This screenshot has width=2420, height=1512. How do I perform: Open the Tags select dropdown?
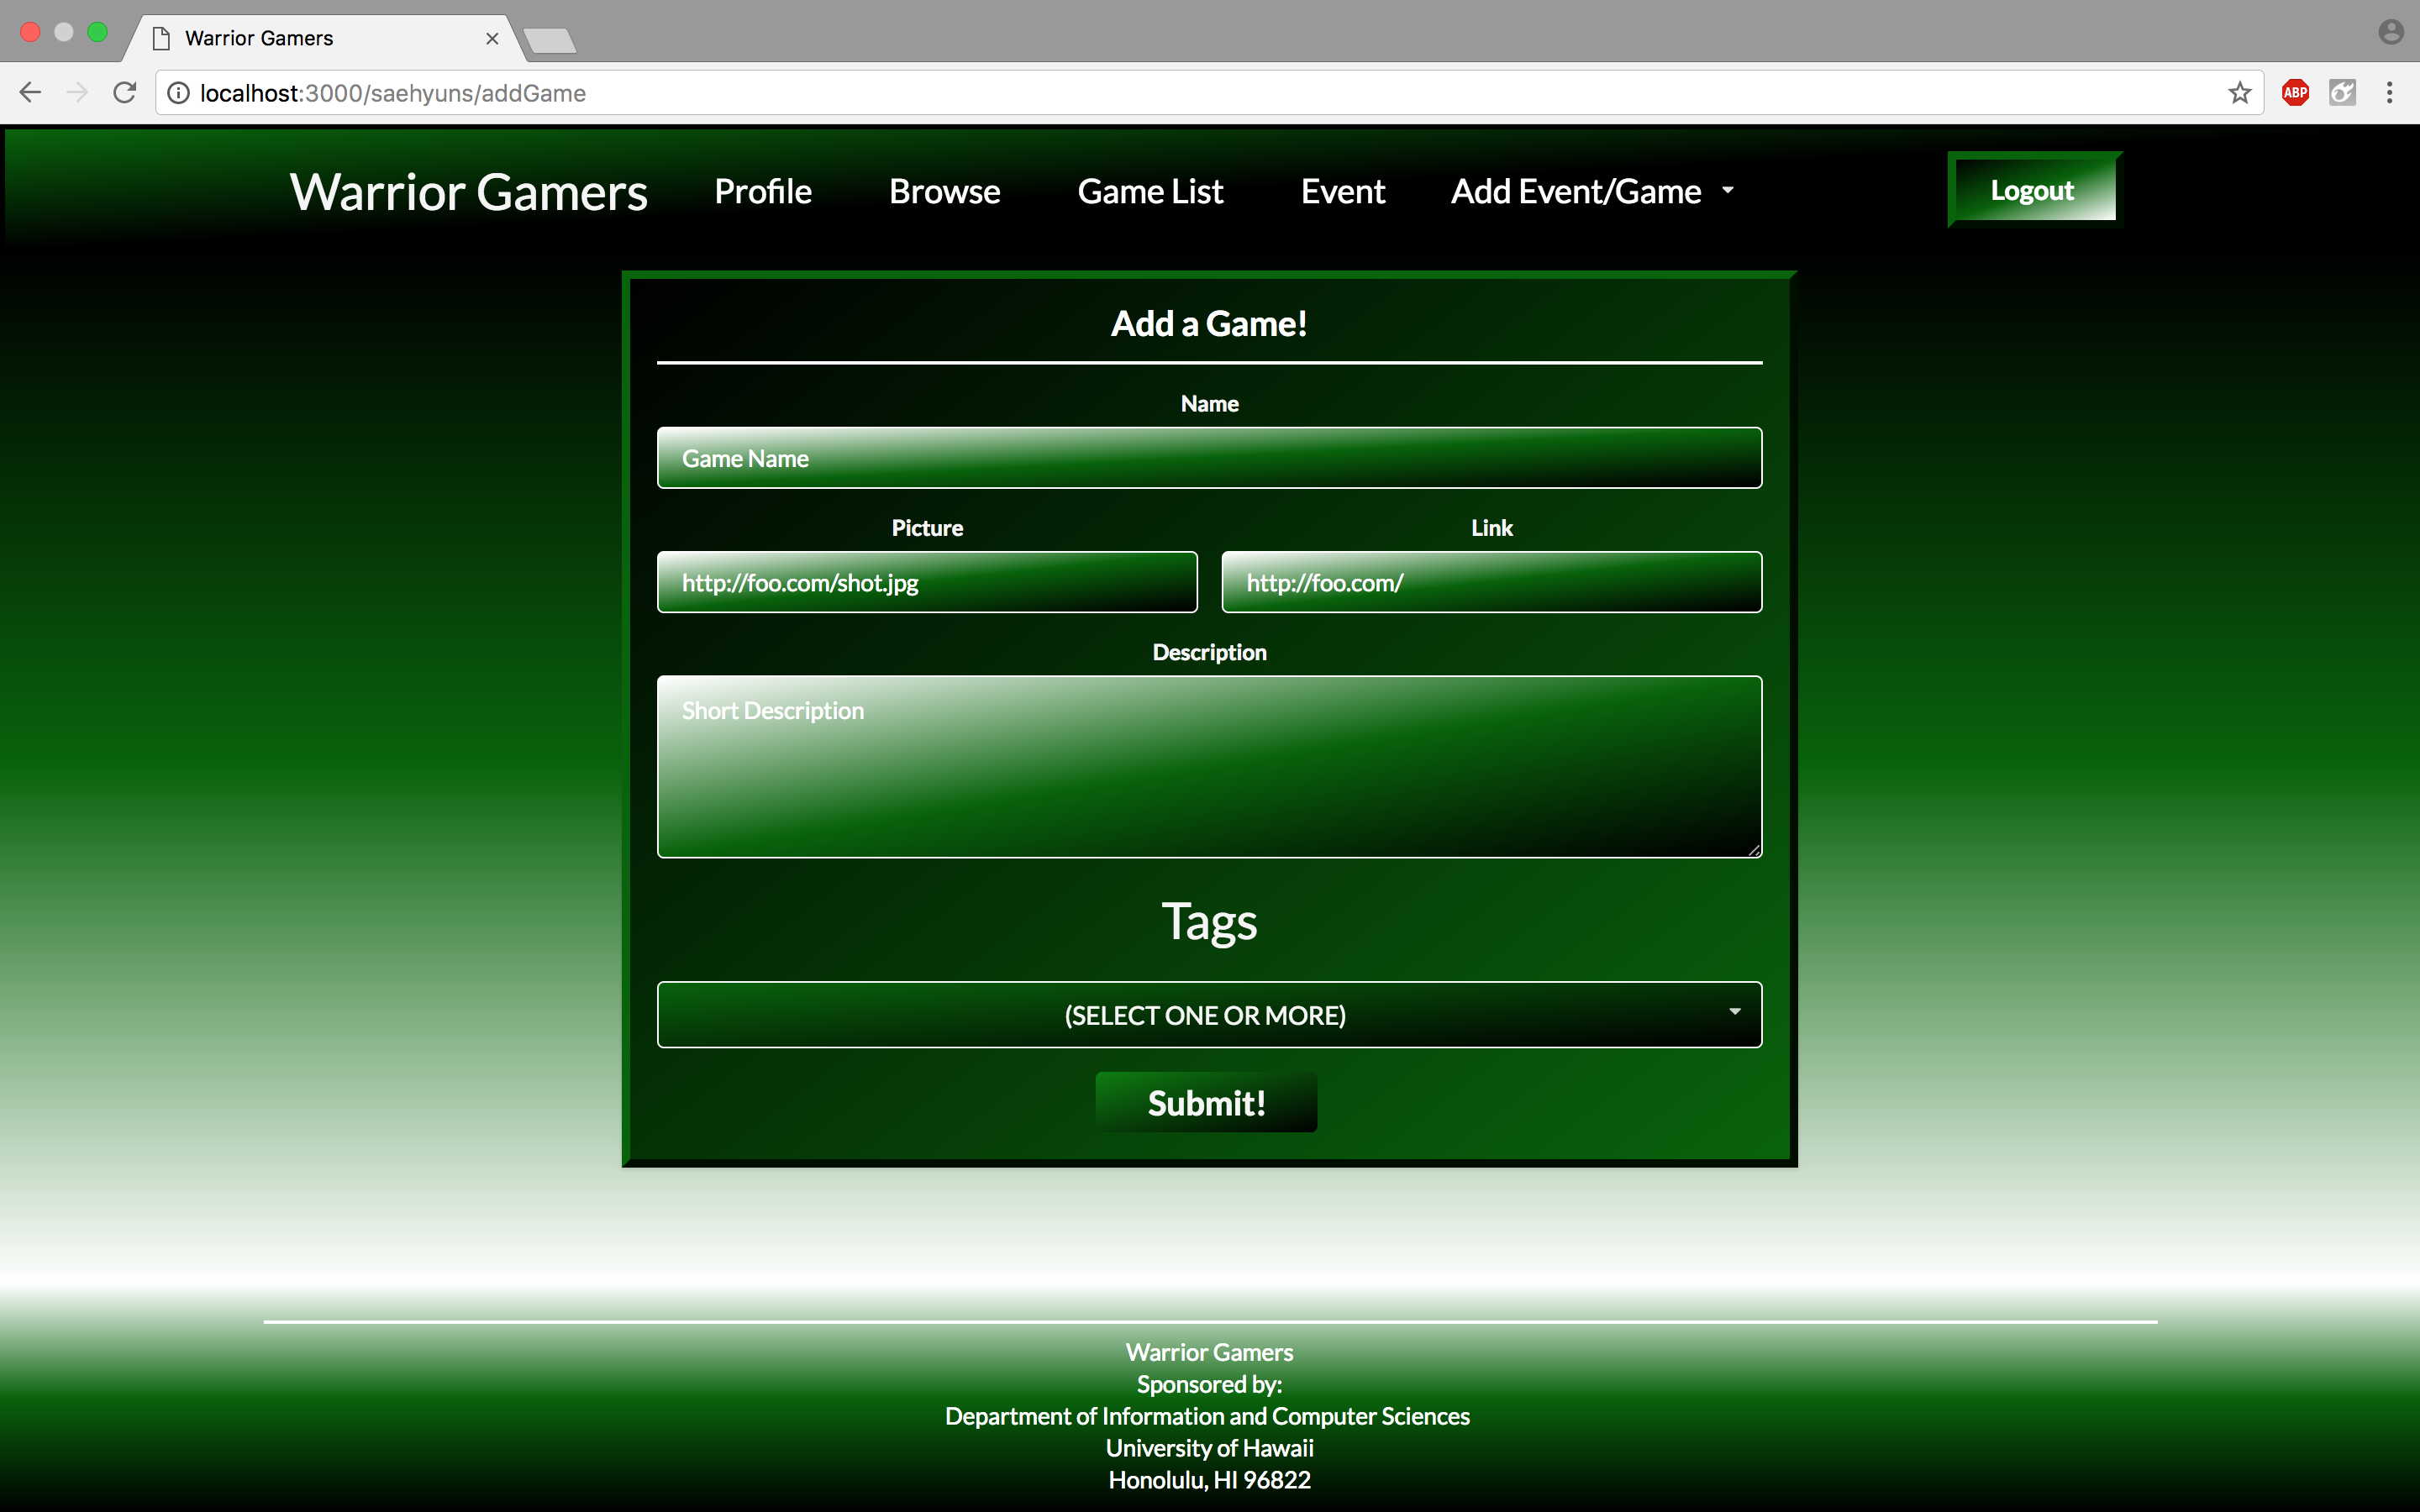pos(1209,1015)
